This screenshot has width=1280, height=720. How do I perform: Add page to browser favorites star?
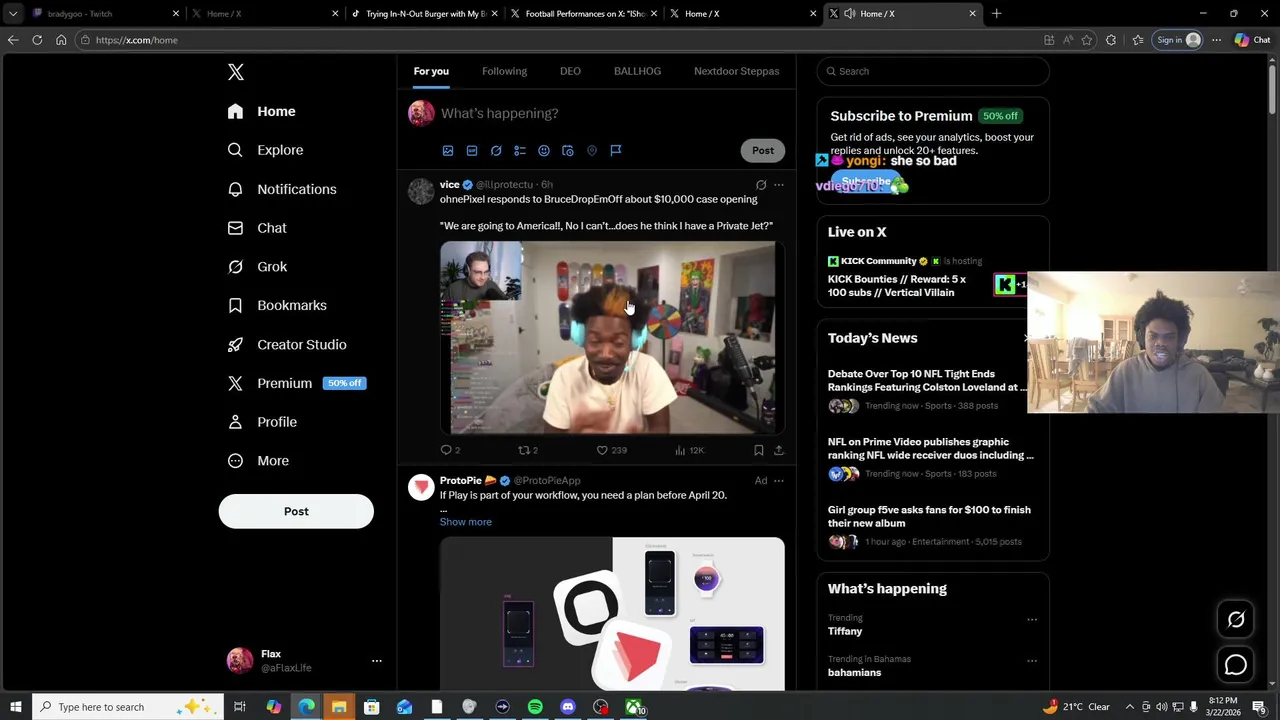click(1087, 40)
